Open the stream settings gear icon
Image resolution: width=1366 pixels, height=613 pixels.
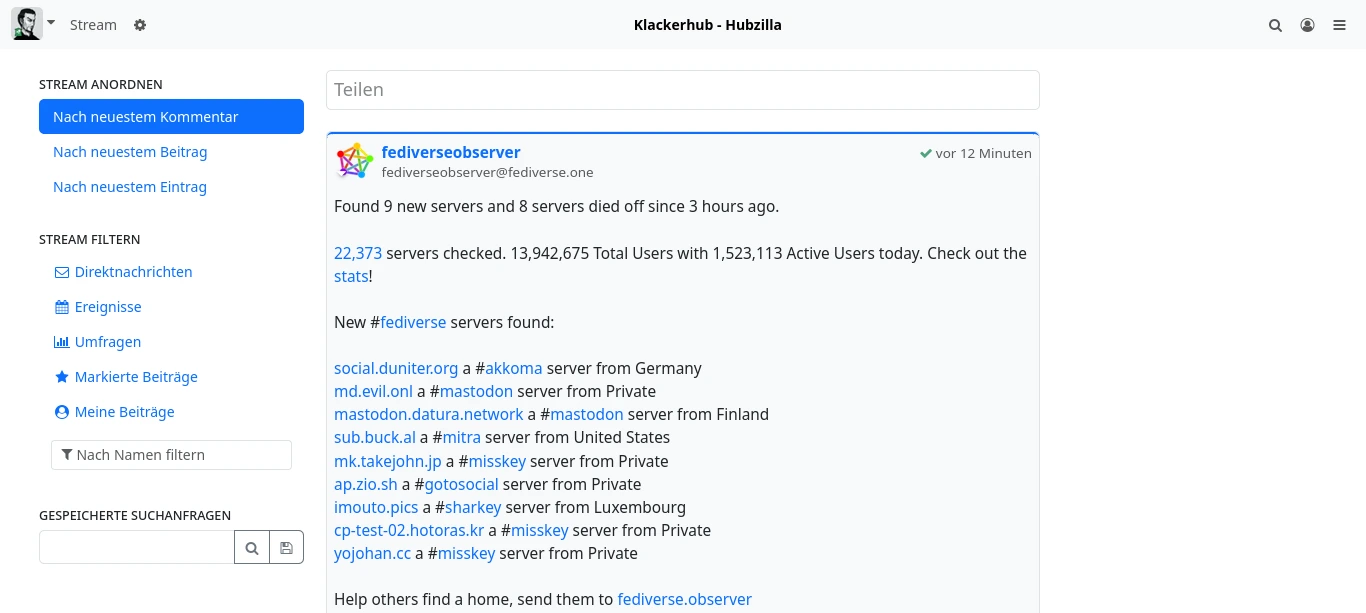[140, 25]
